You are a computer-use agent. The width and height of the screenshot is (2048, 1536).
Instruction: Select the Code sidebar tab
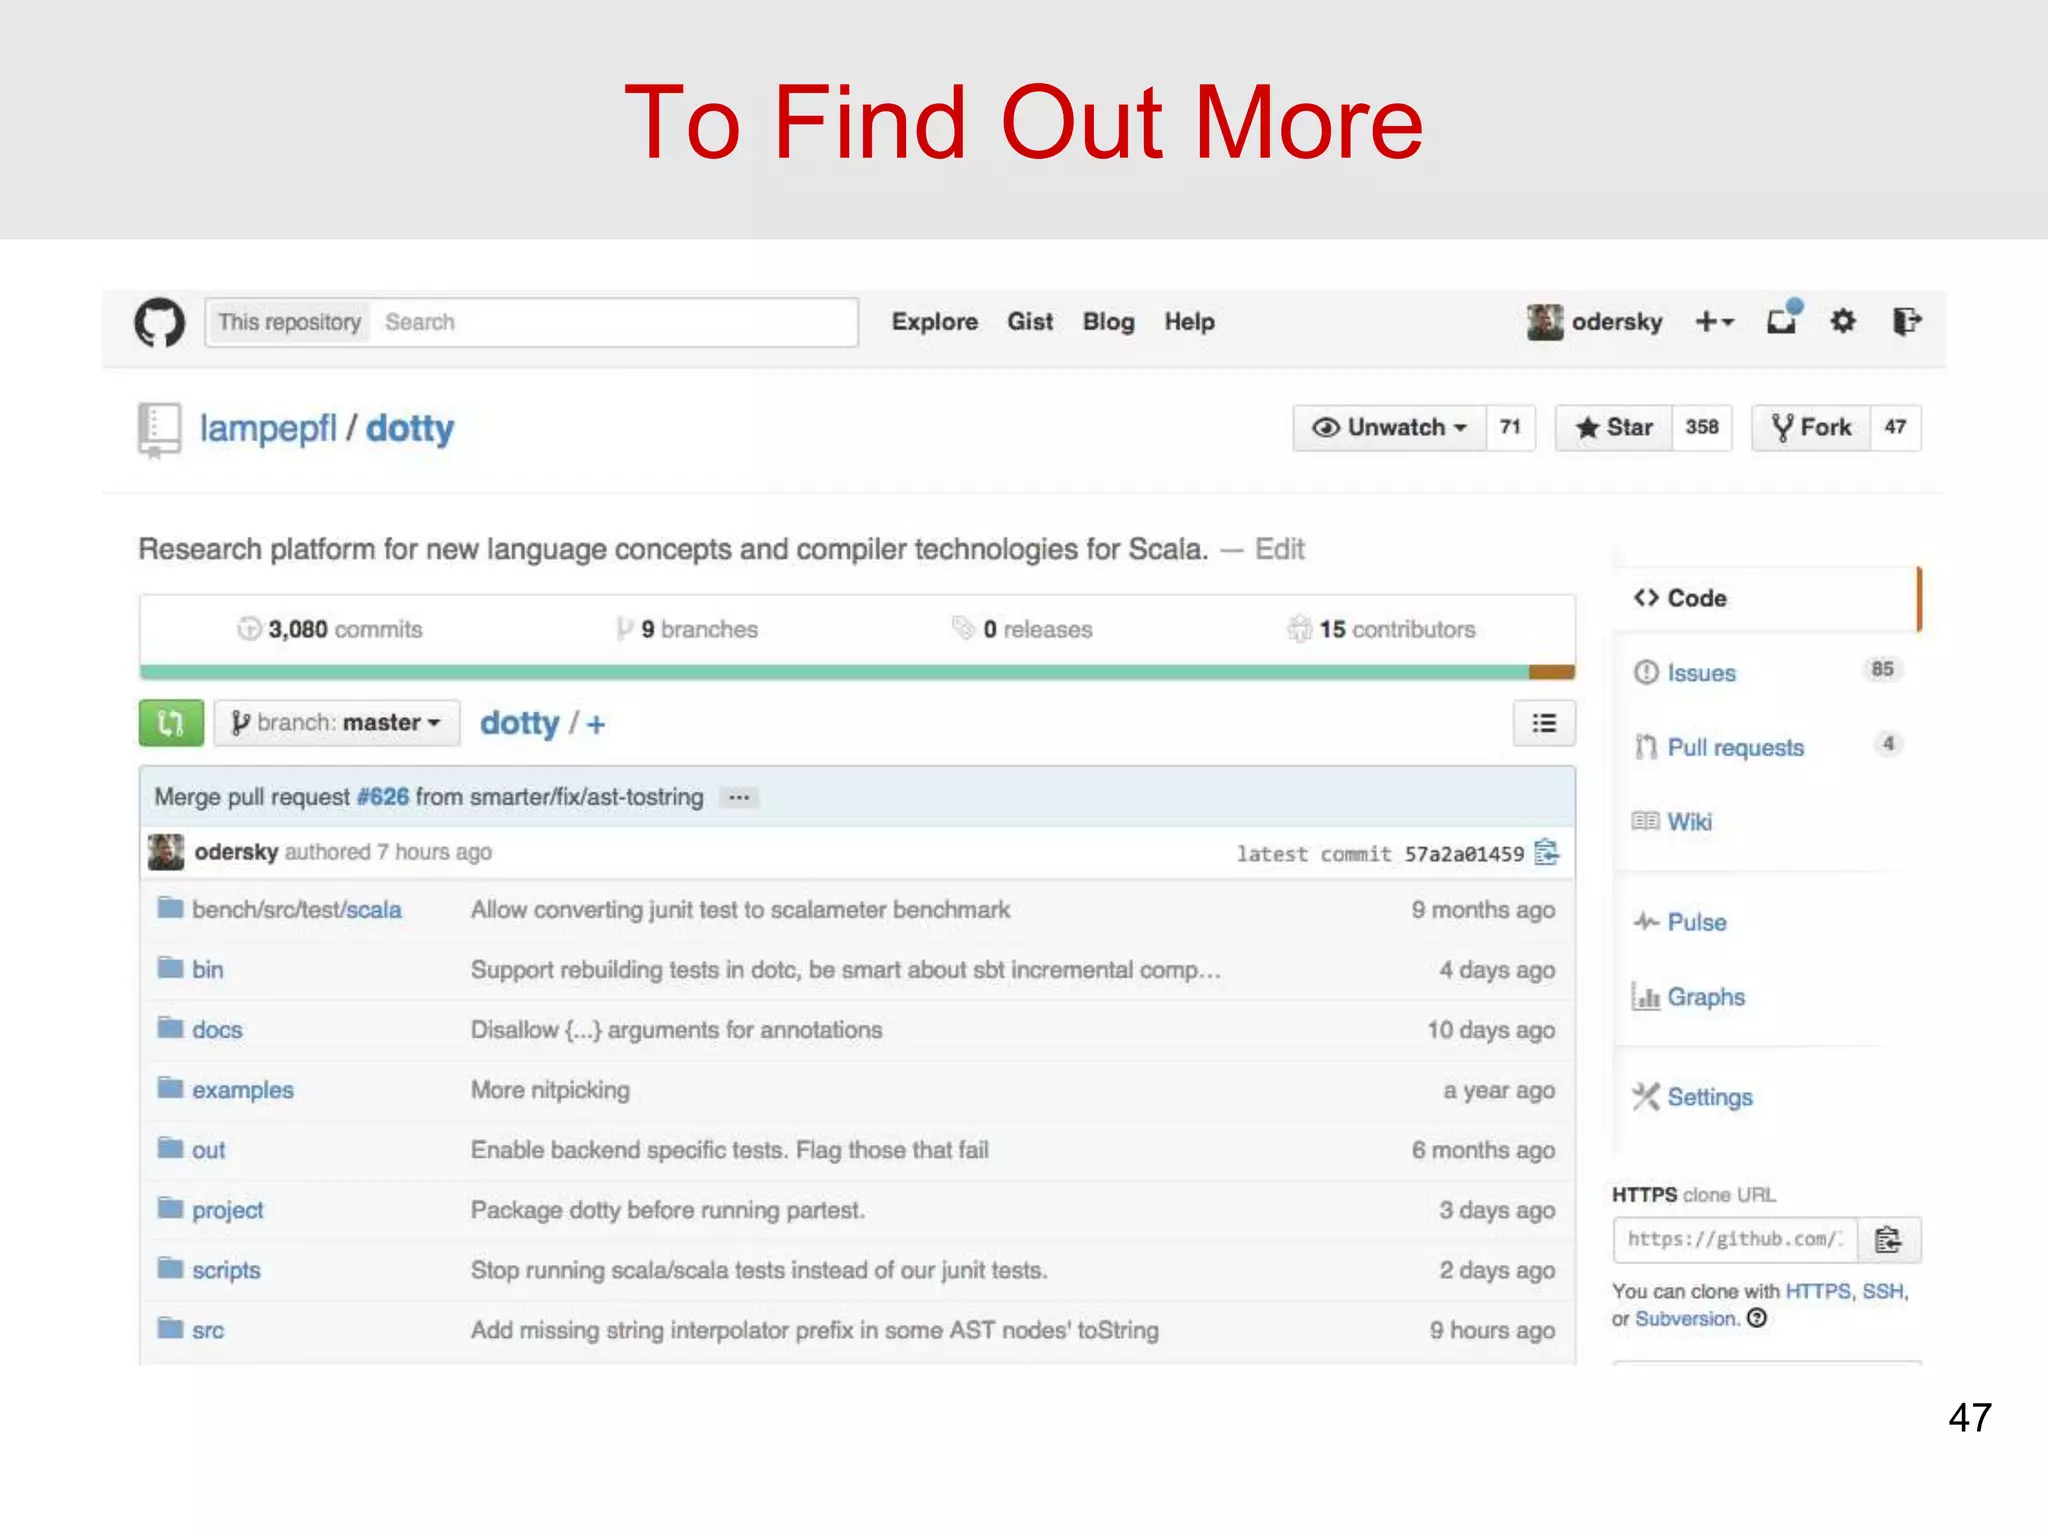[x=1767, y=598]
